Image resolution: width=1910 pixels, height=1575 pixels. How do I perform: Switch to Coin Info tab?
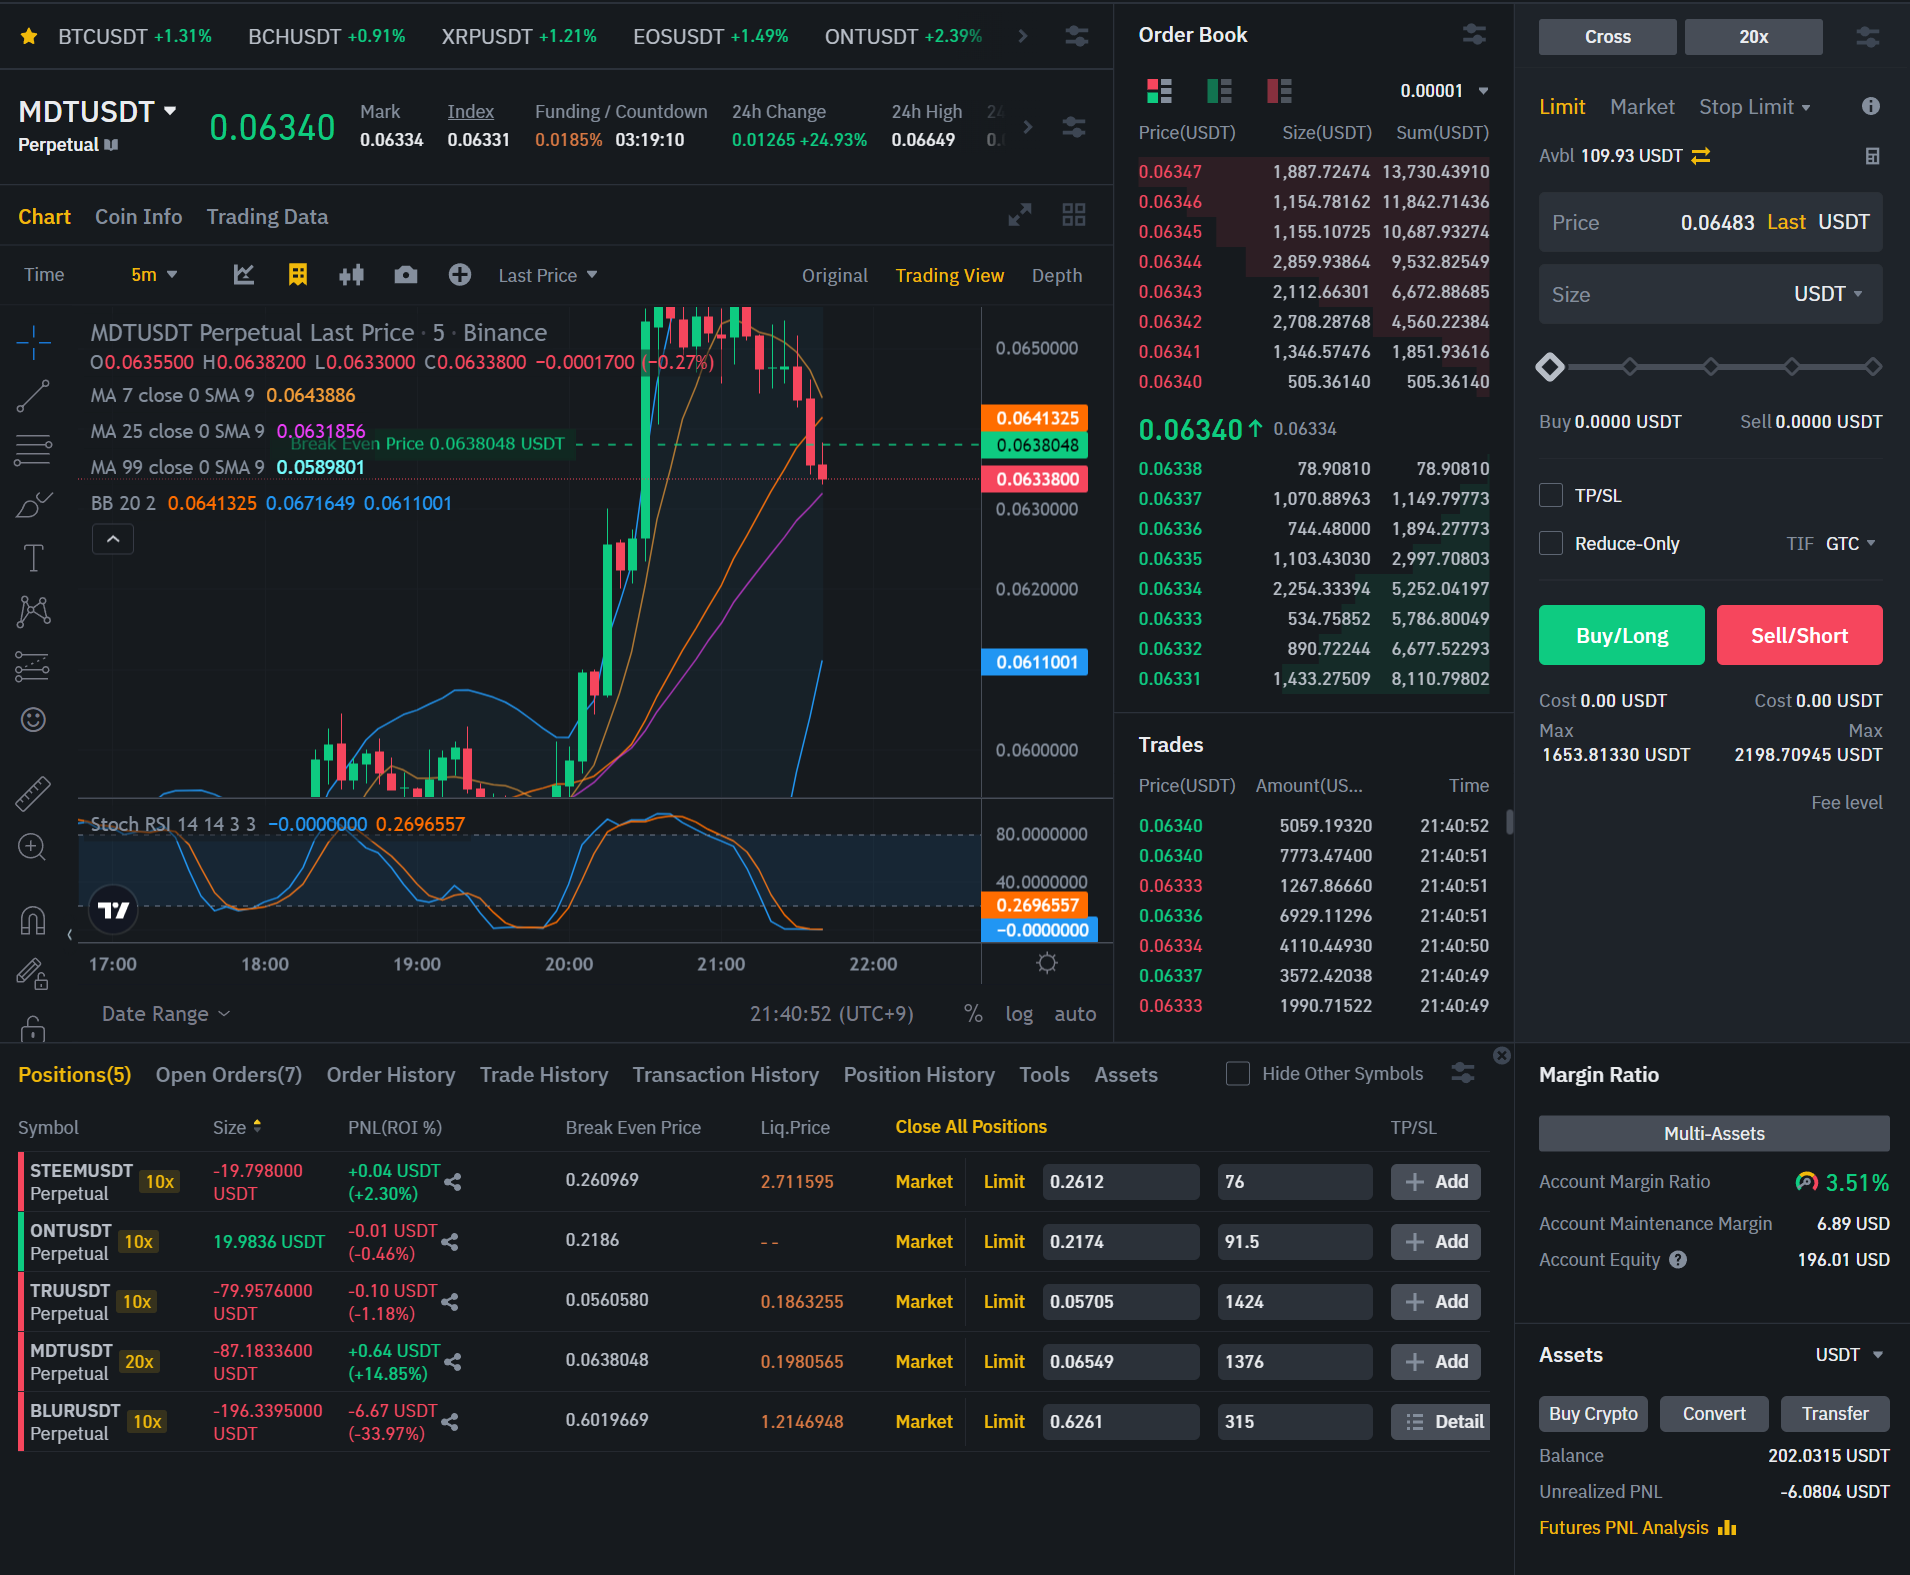pos(138,217)
